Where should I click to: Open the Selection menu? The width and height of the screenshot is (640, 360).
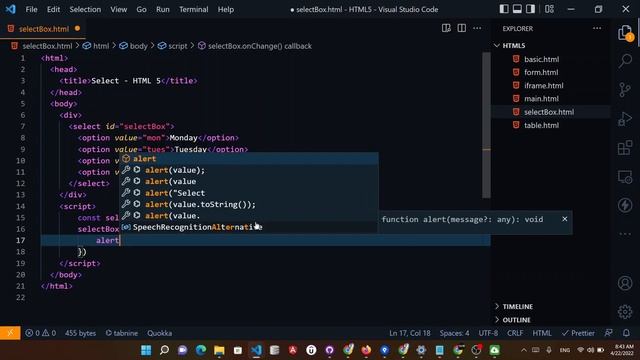(x=85, y=9)
